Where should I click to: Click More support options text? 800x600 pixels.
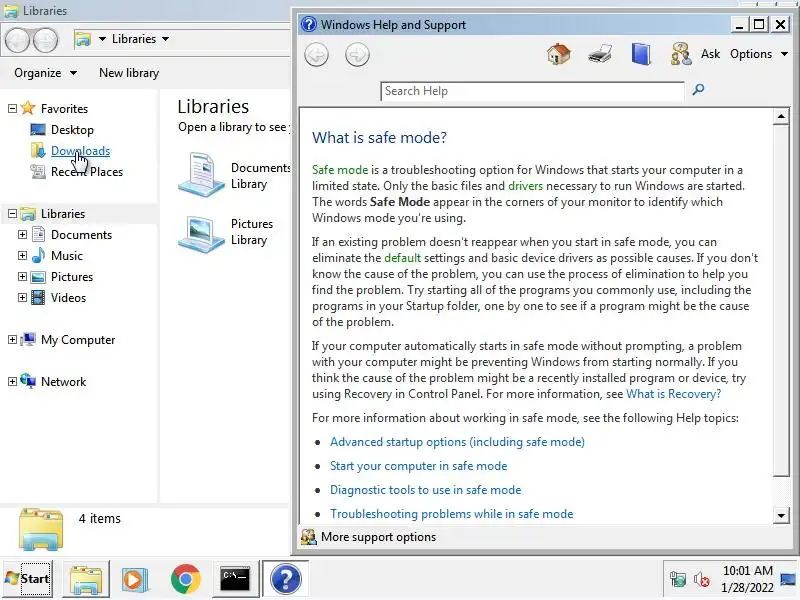point(378,537)
